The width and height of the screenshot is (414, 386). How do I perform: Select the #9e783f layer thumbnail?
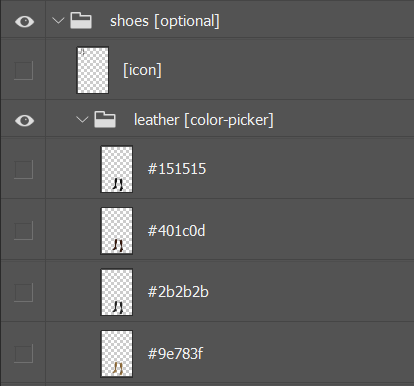point(117,353)
